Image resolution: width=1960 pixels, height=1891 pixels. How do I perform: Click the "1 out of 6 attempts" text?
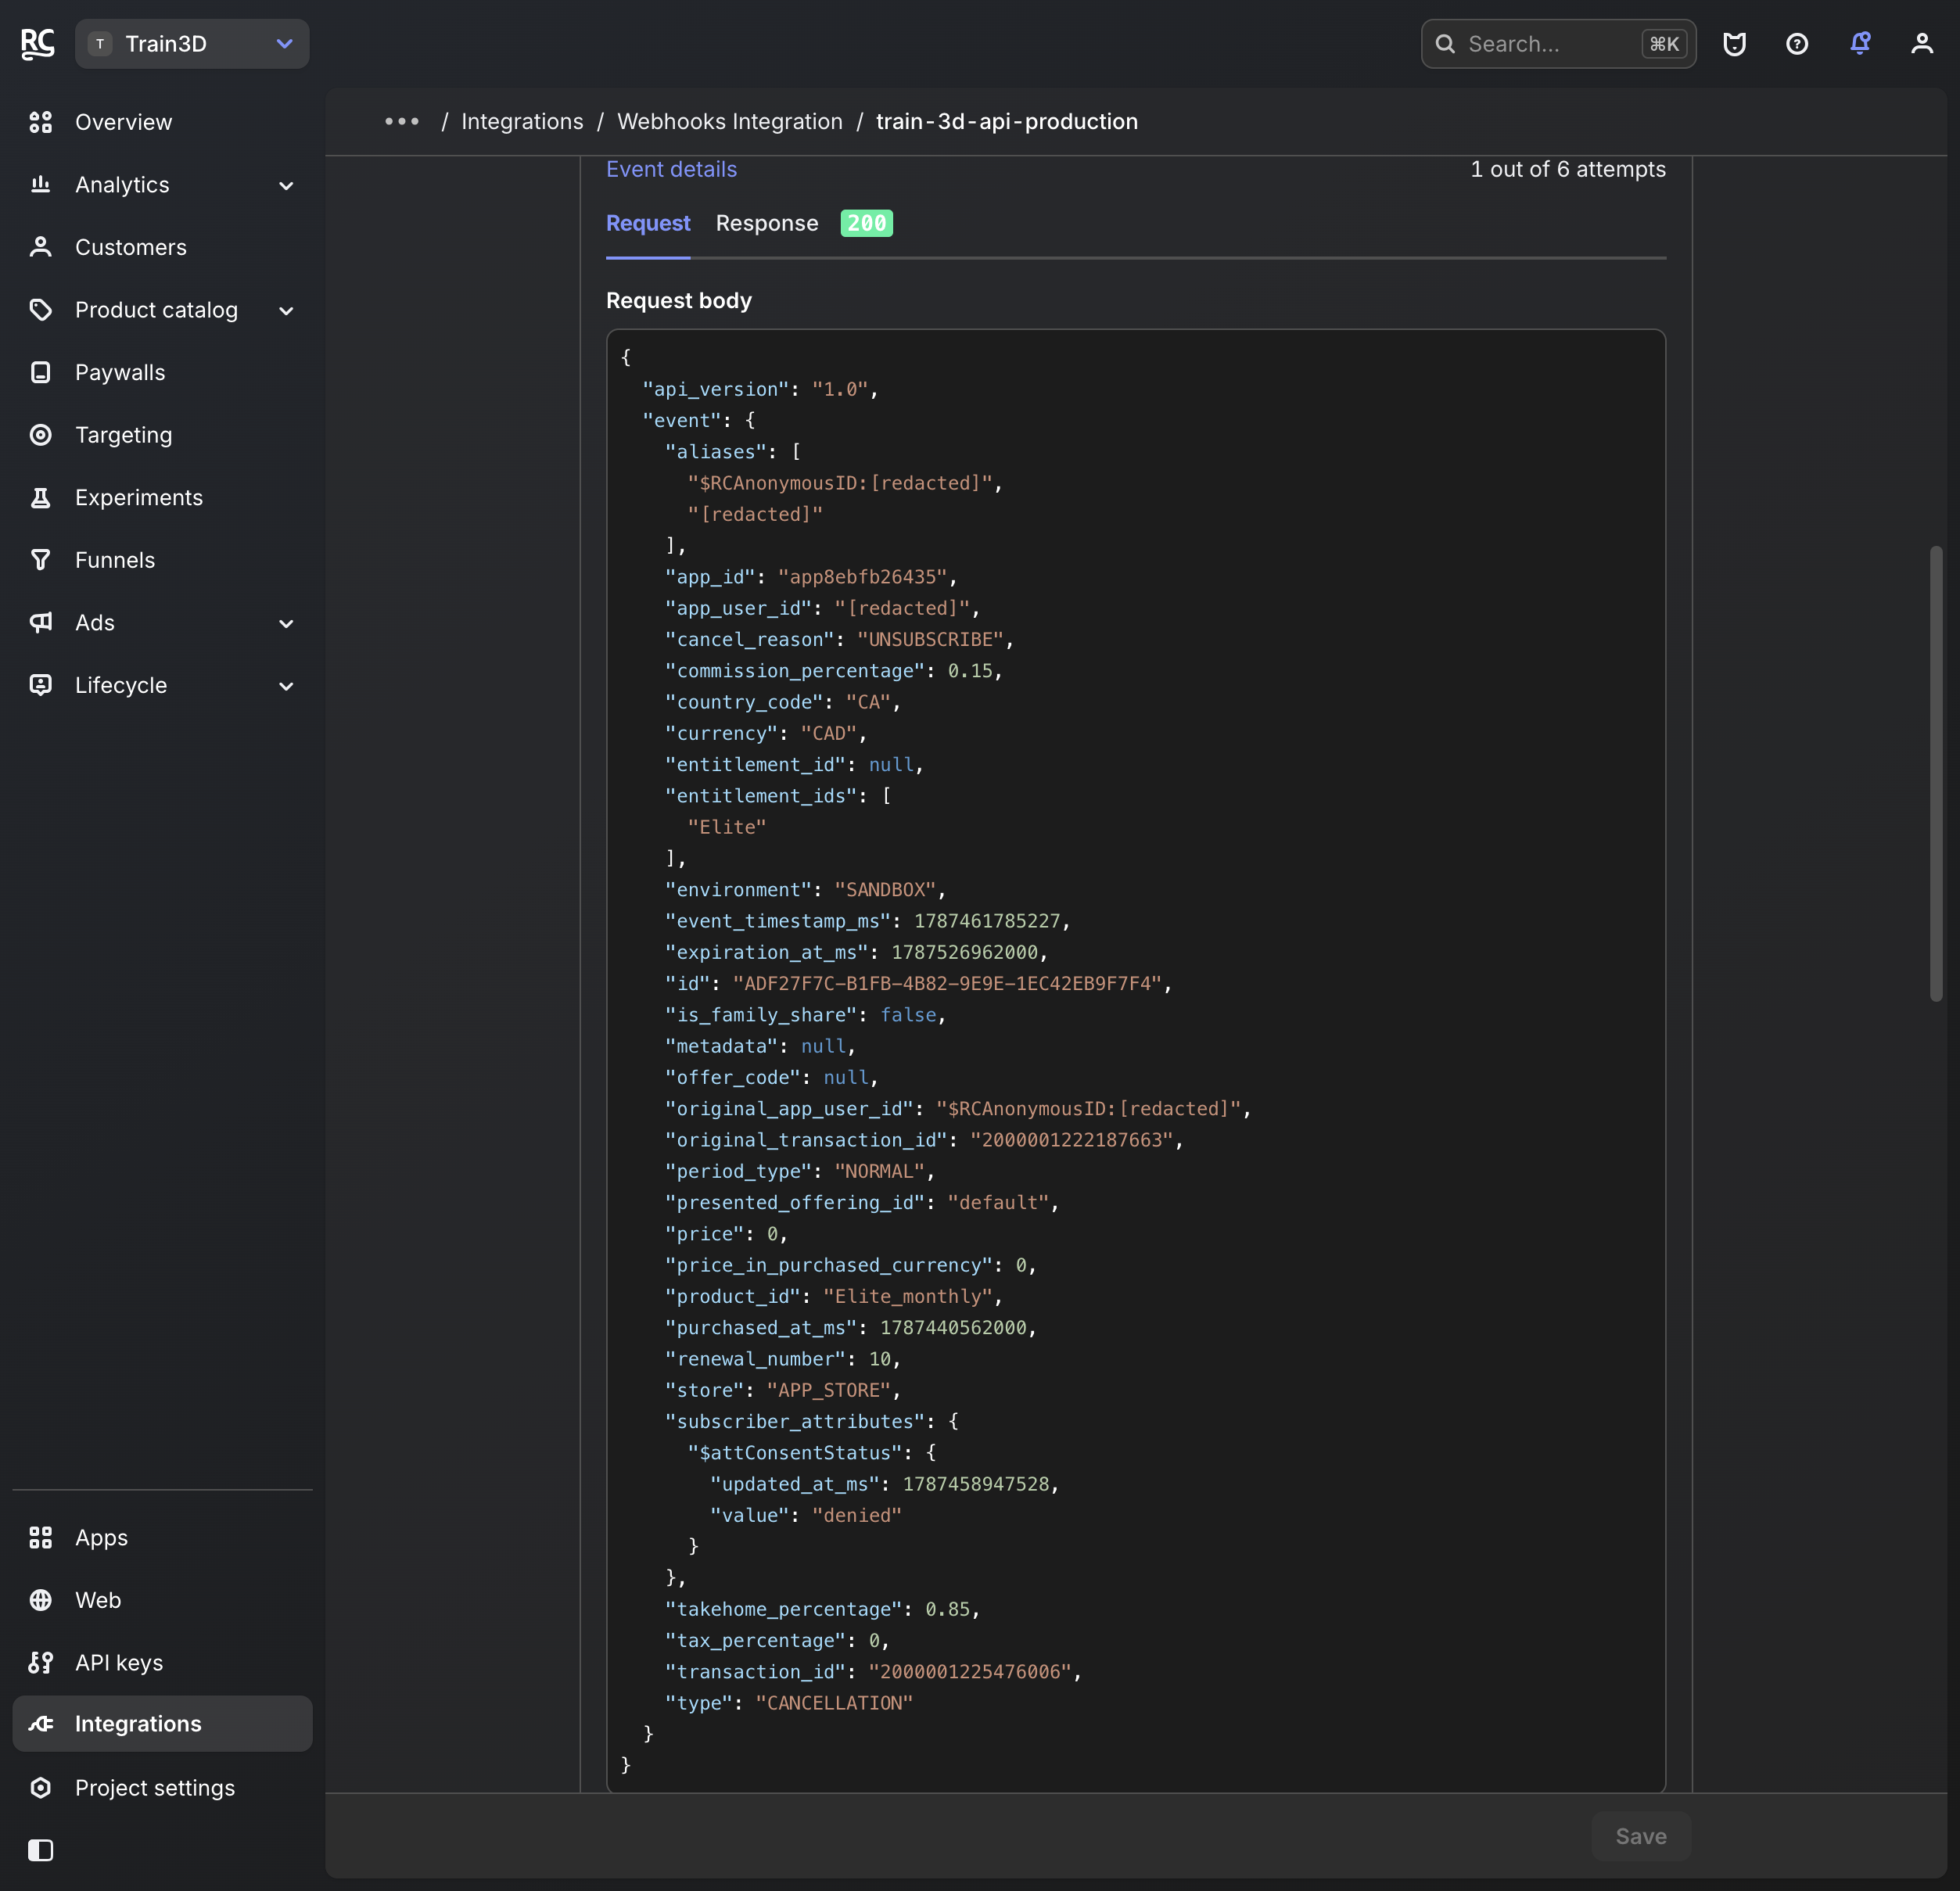pos(1567,169)
